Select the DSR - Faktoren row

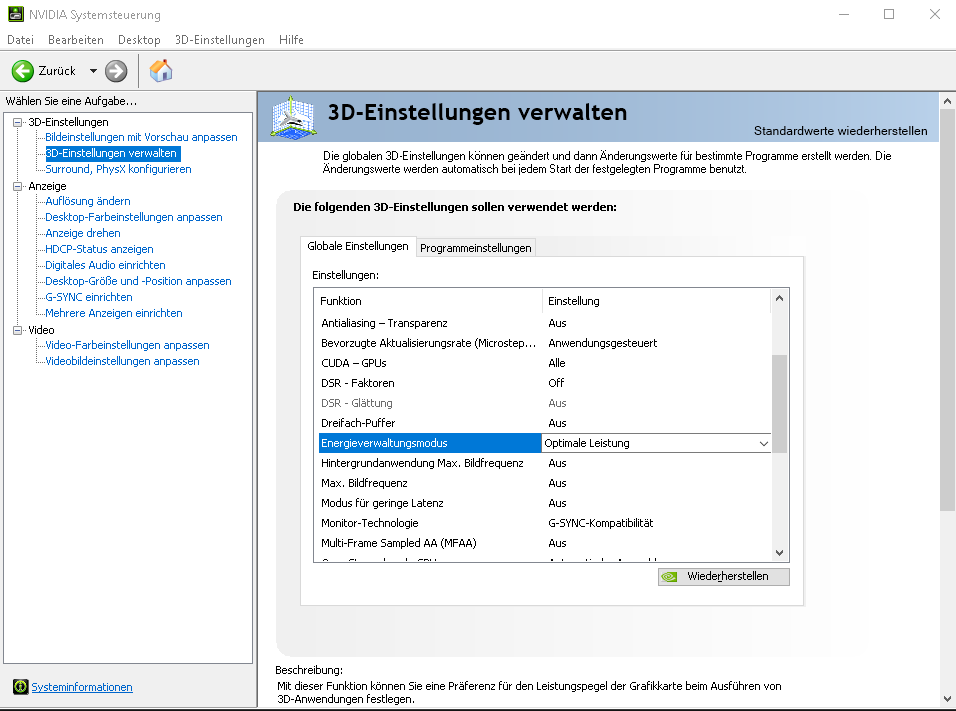pos(544,383)
